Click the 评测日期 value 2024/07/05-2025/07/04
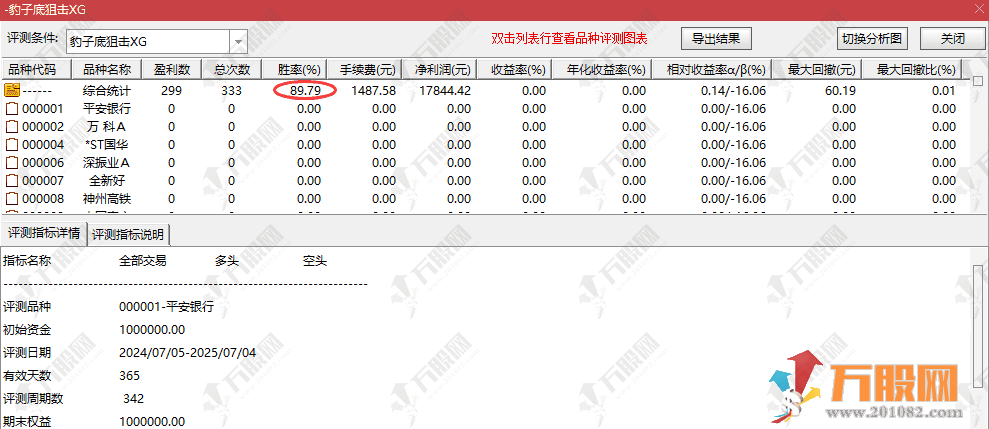 click(187, 353)
